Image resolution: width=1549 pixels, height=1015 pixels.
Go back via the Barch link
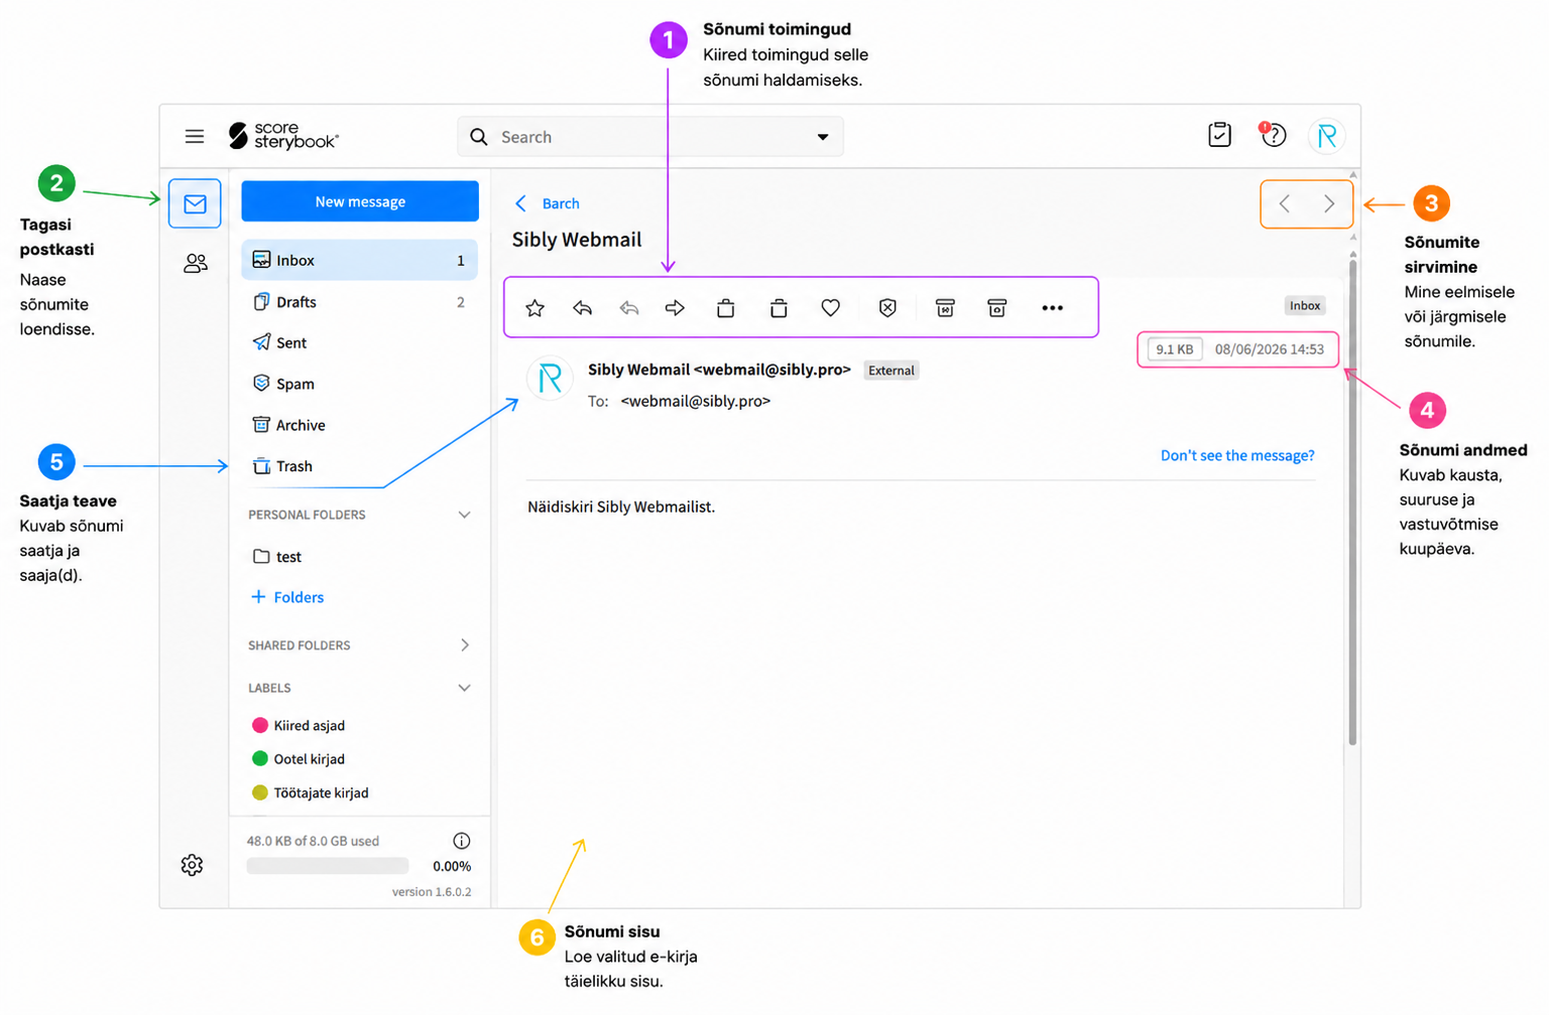click(x=548, y=203)
